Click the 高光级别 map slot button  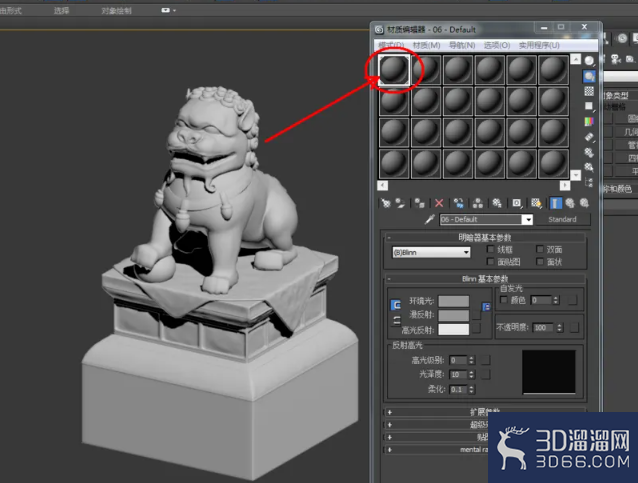coord(485,360)
